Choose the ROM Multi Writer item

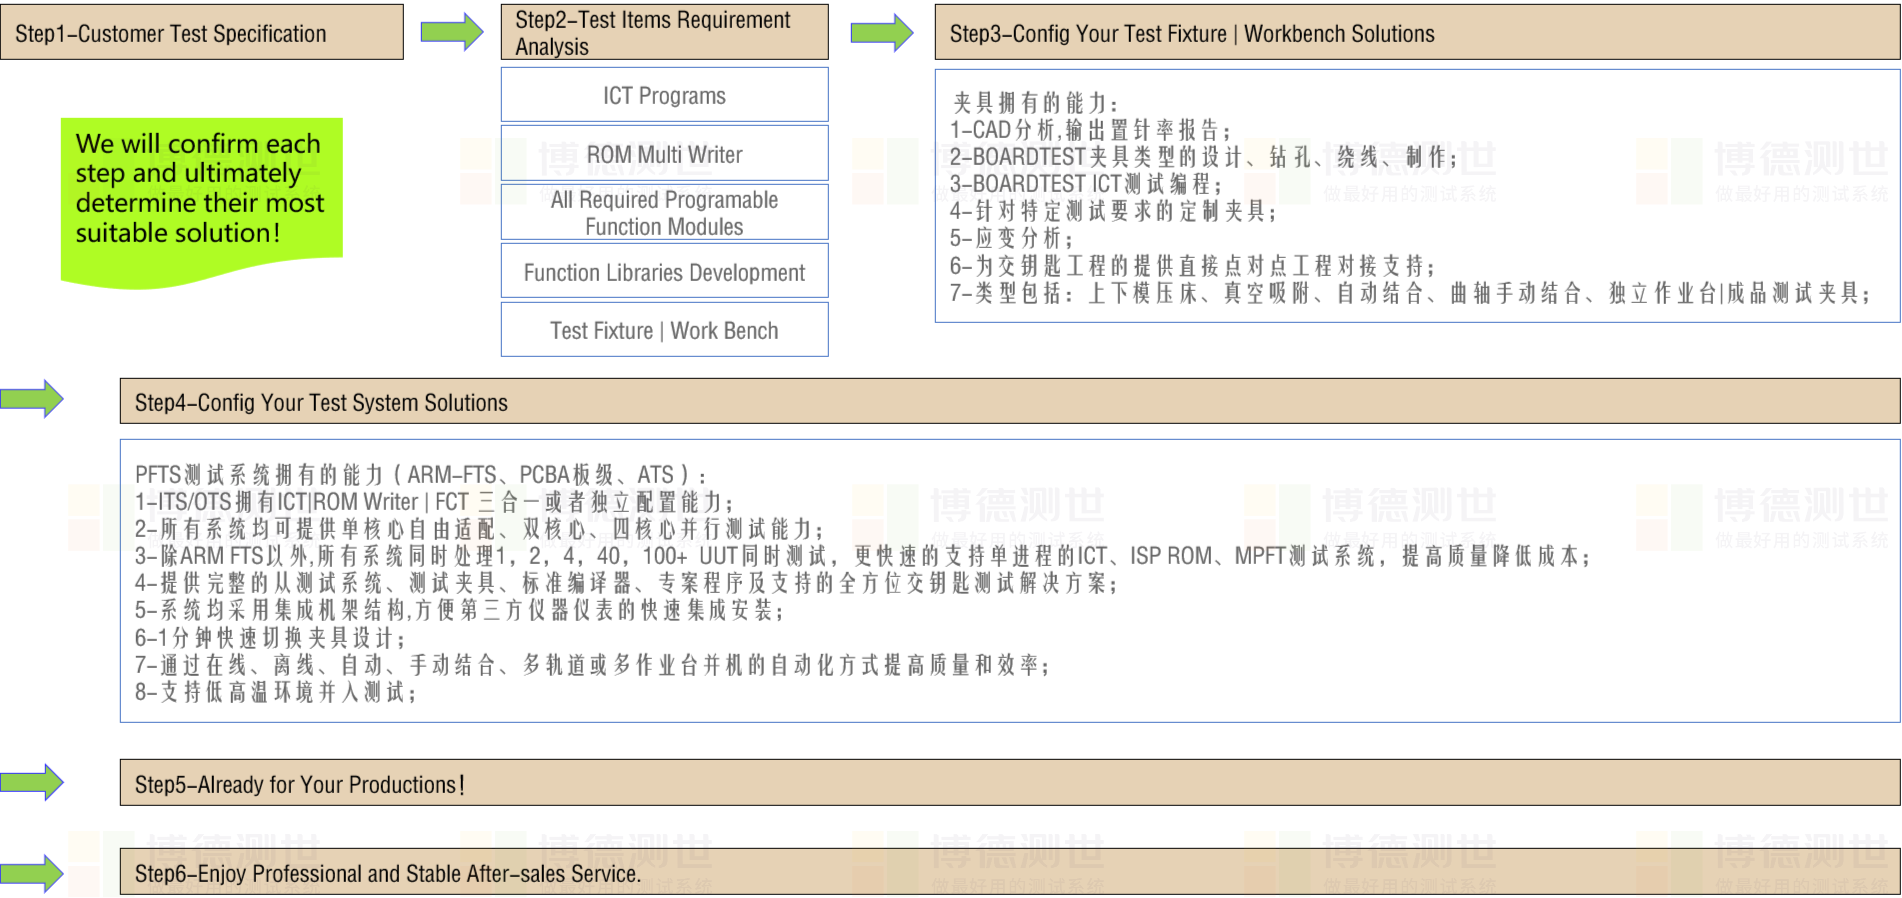664,154
